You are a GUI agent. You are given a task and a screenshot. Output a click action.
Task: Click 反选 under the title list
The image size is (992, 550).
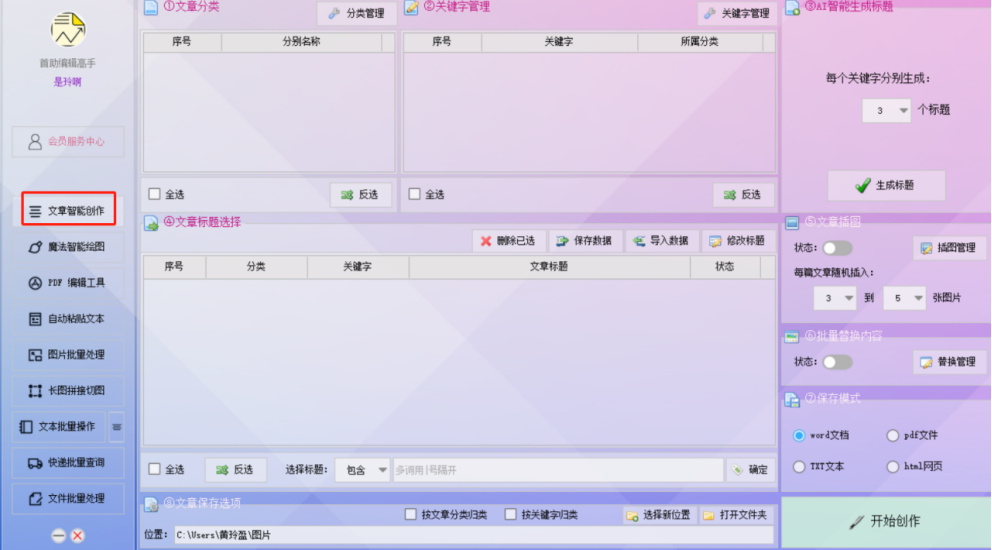coord(235,470)
